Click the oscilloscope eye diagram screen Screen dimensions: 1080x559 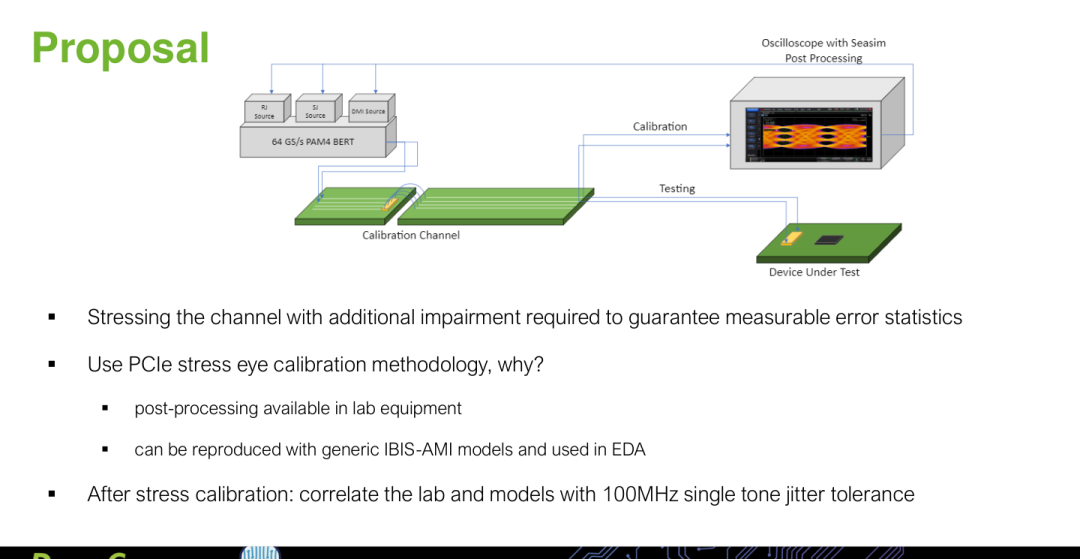(x=808, y=133)
